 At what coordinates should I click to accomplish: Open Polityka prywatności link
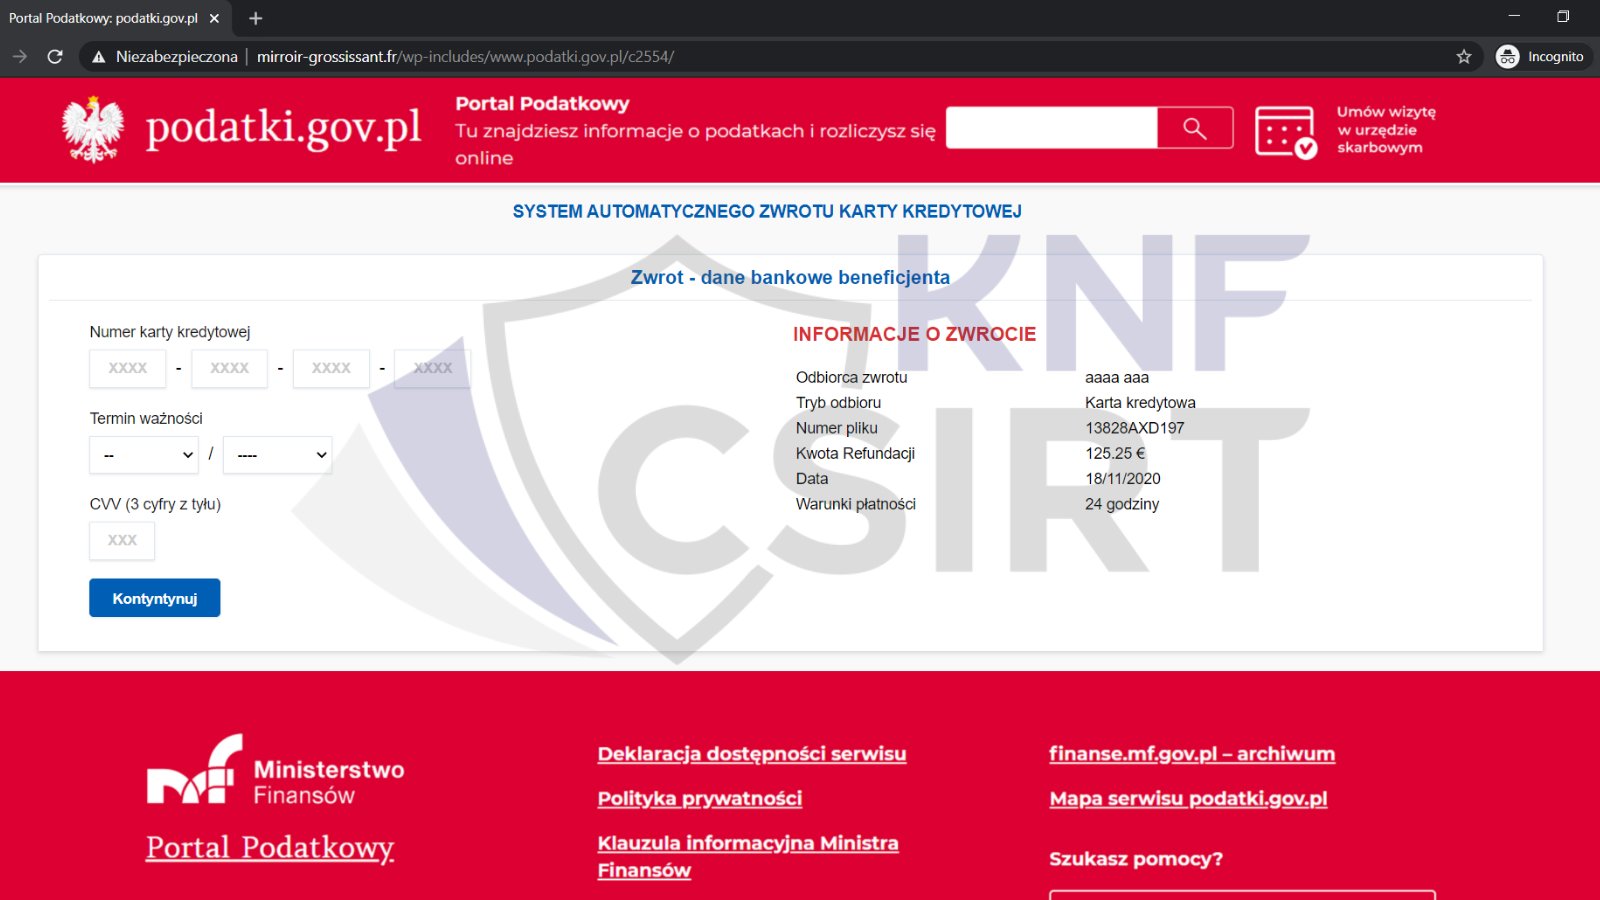click(x=700, y=798)
